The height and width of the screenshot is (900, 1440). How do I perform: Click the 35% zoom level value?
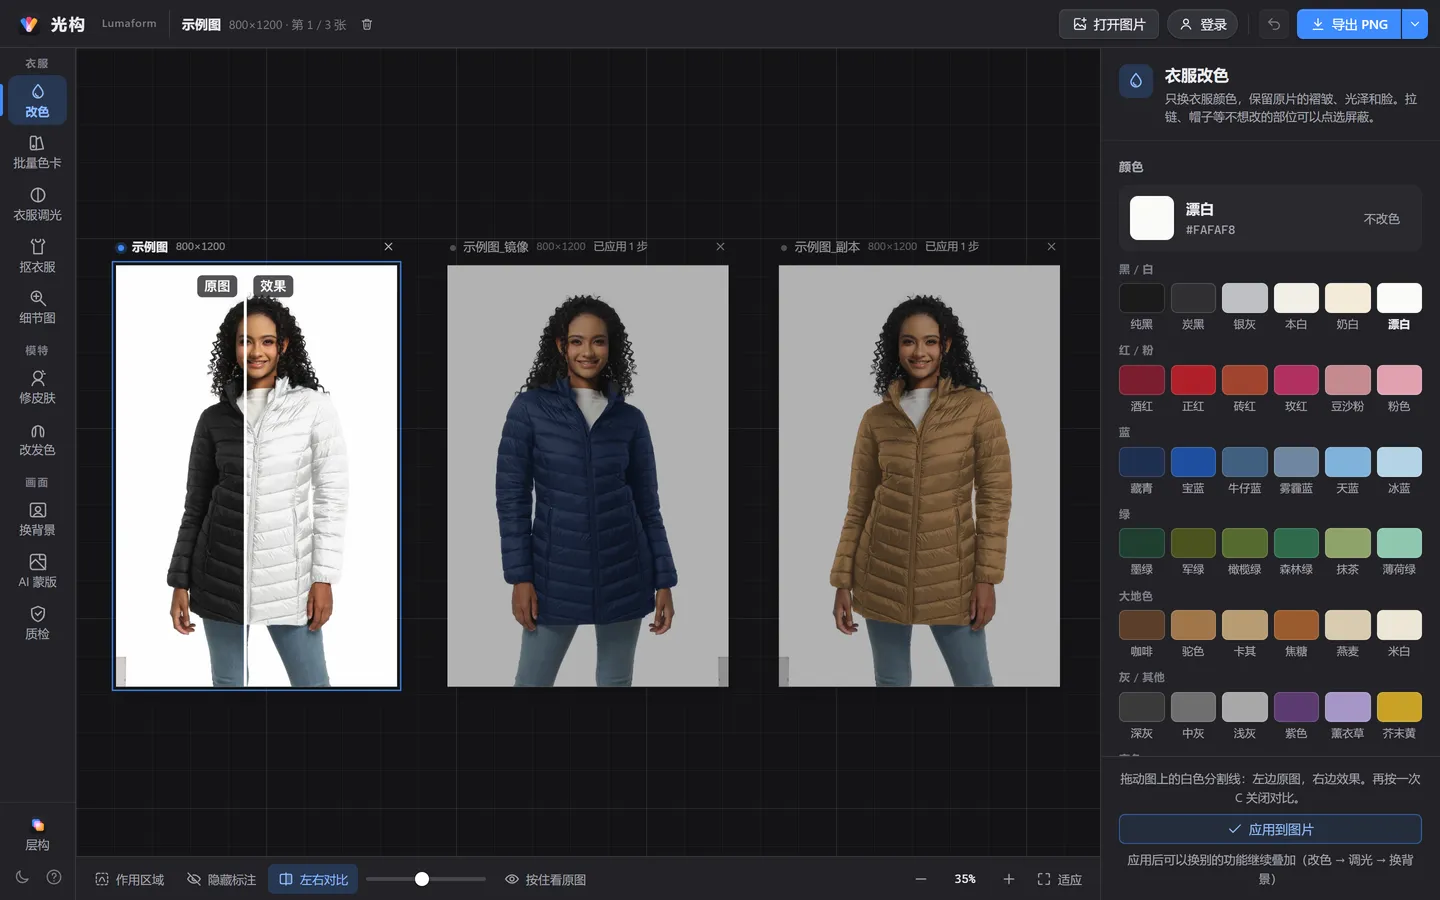point(965,879)
